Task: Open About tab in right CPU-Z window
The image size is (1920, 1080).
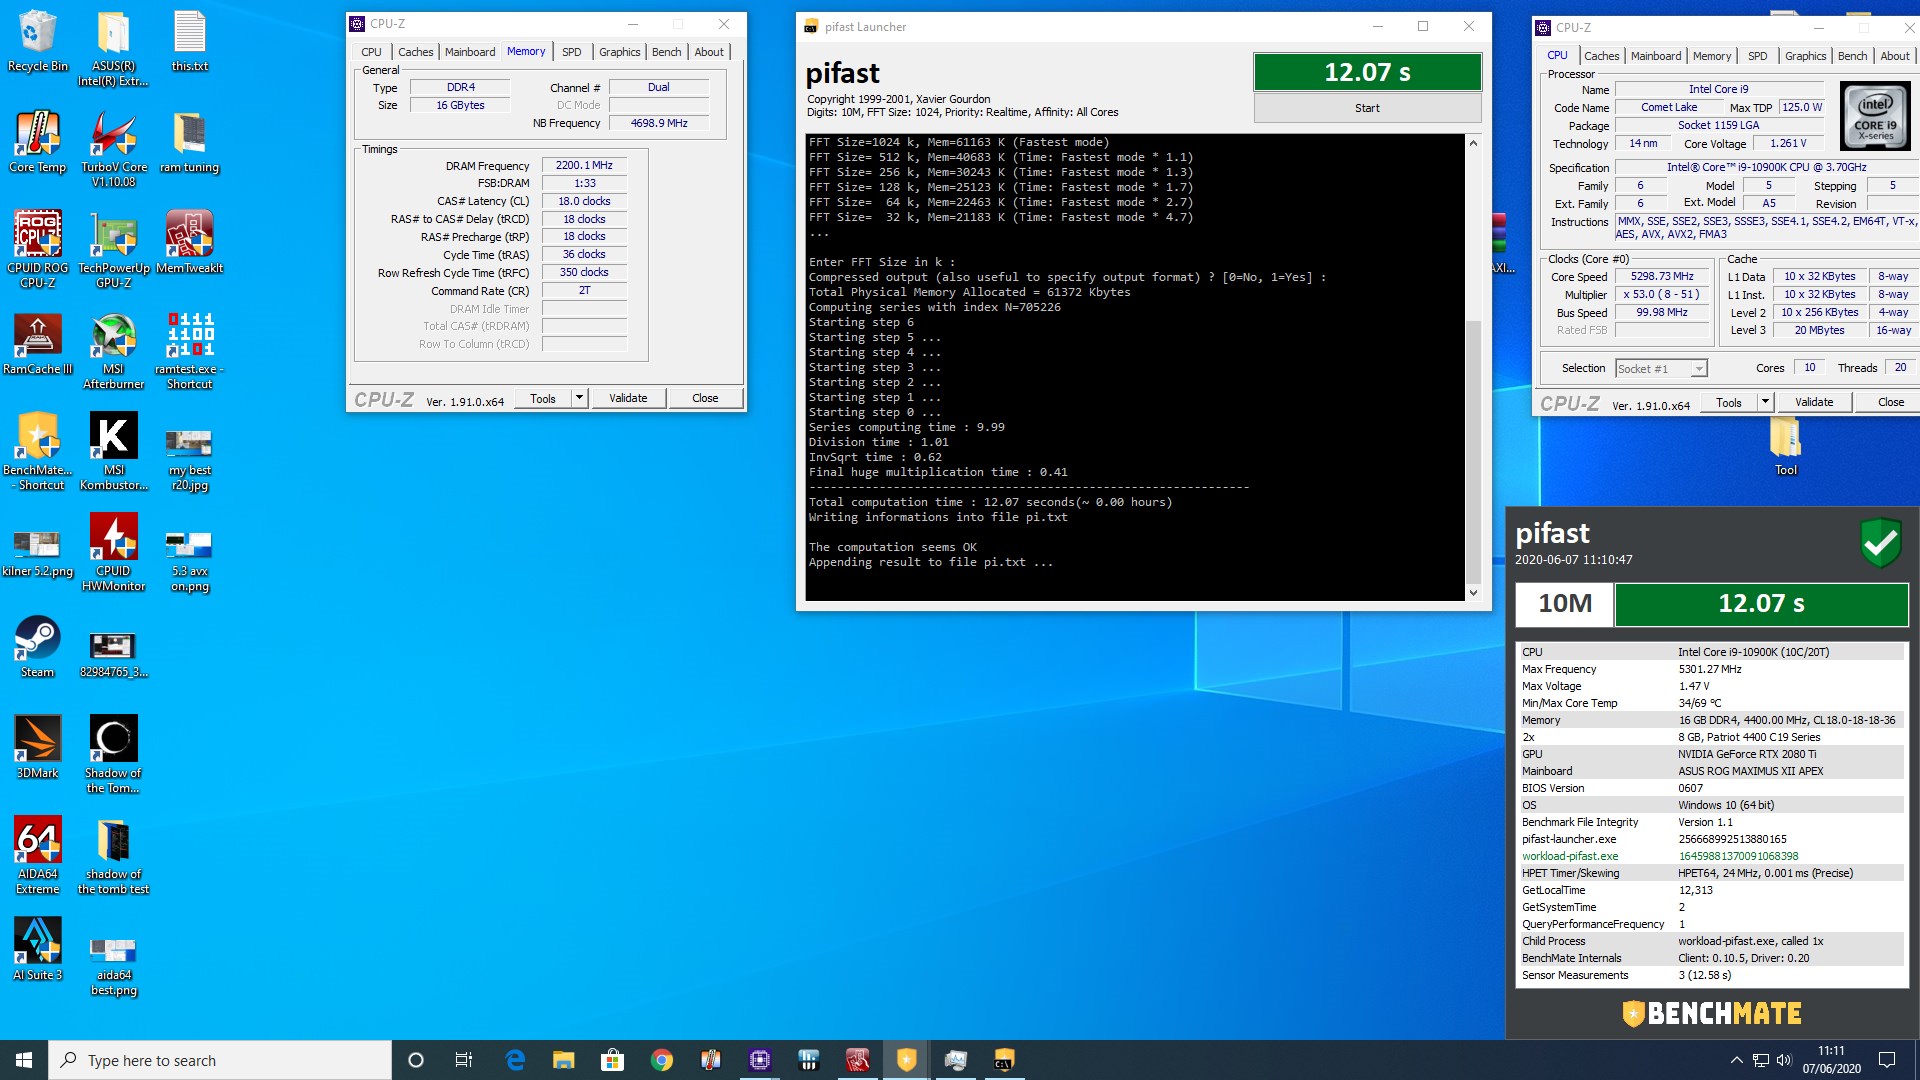Action: point(1894,56)
